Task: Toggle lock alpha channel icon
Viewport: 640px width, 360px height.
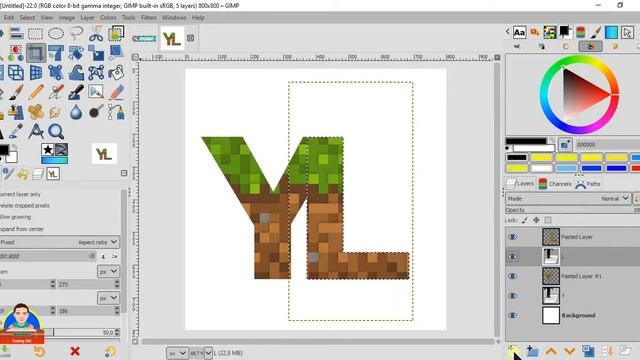Action: click(548, 220)
